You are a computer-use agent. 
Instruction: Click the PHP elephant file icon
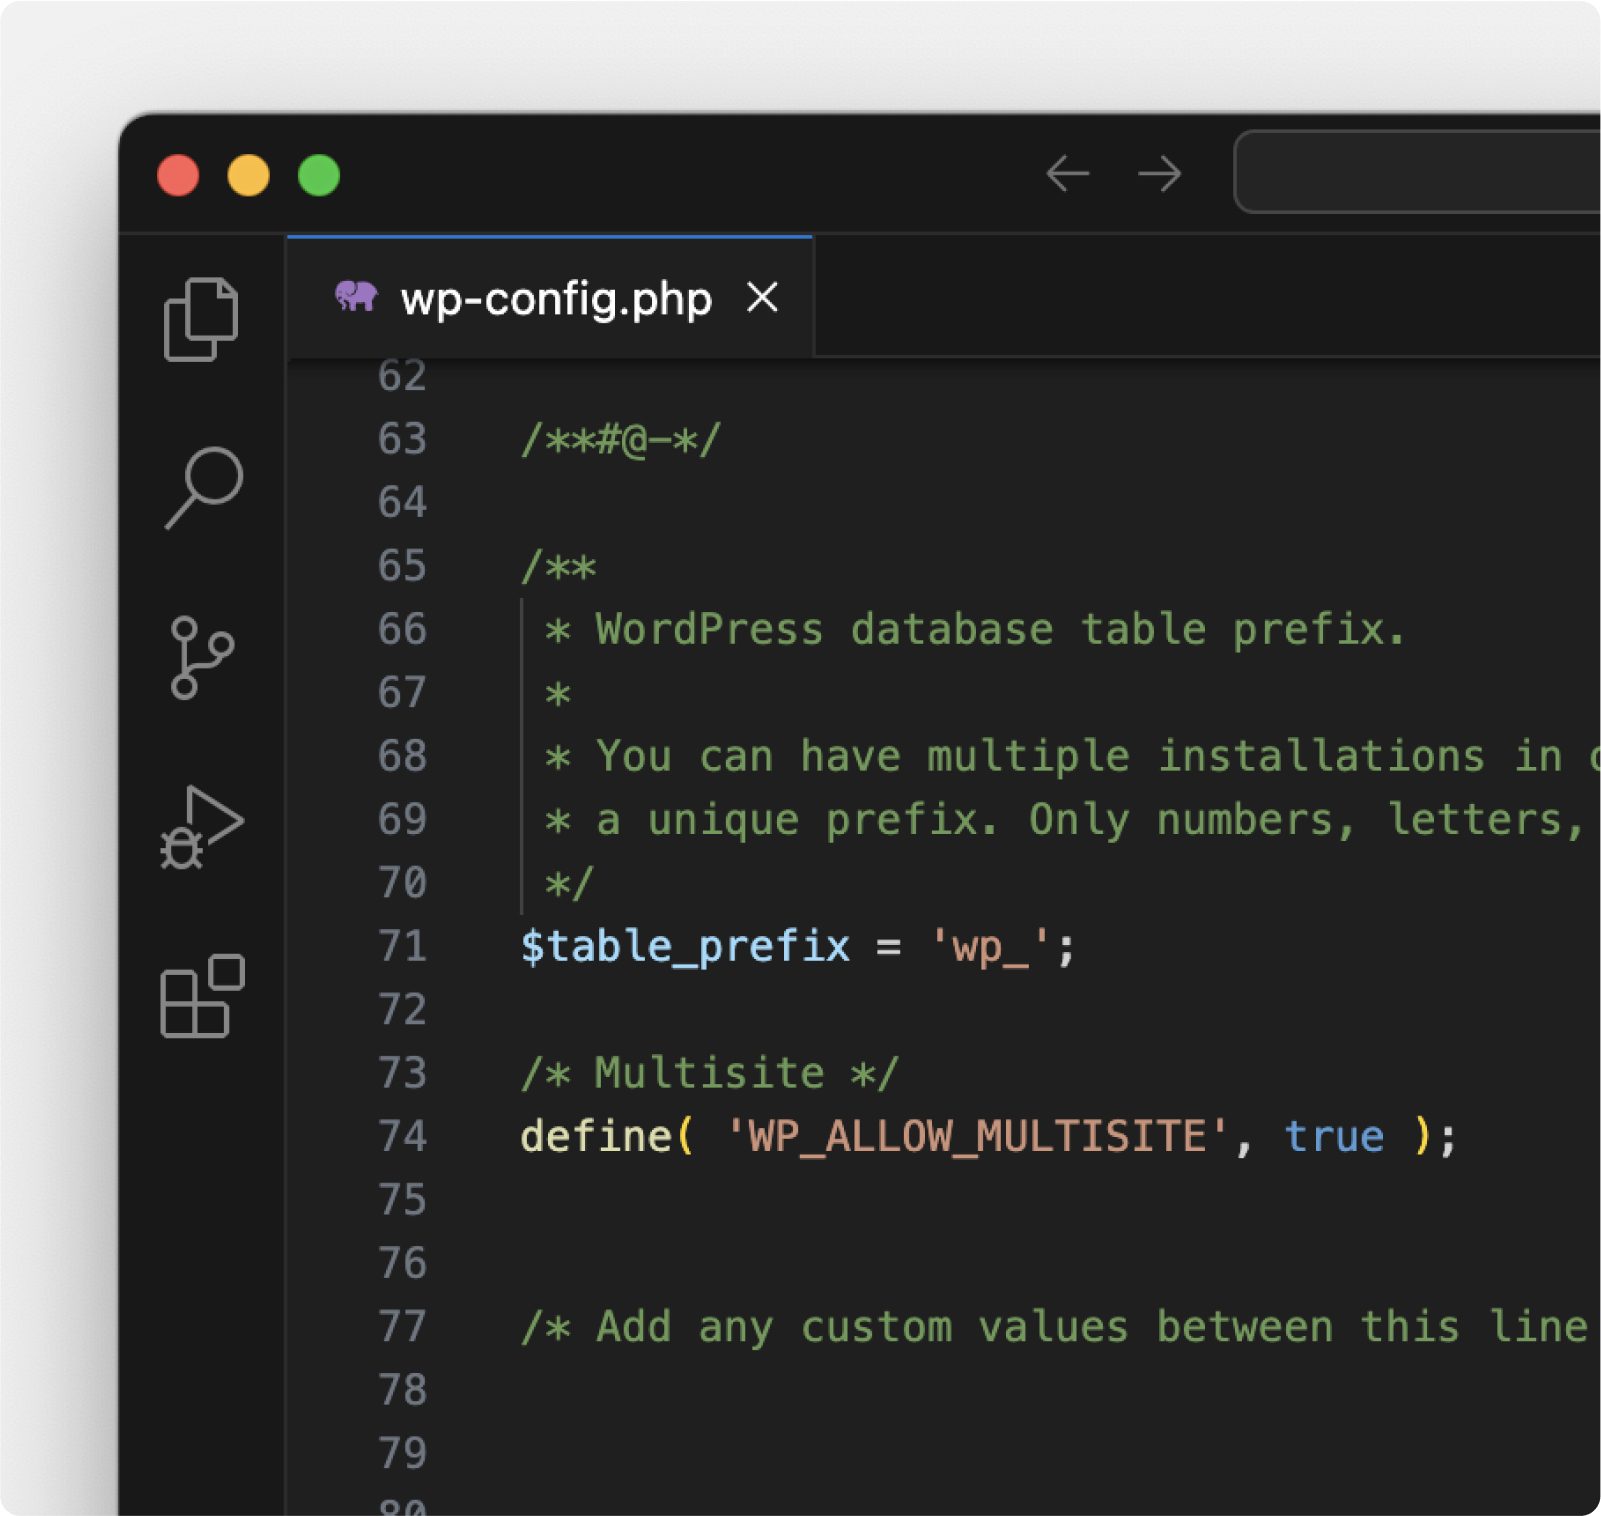coord(356,297)
